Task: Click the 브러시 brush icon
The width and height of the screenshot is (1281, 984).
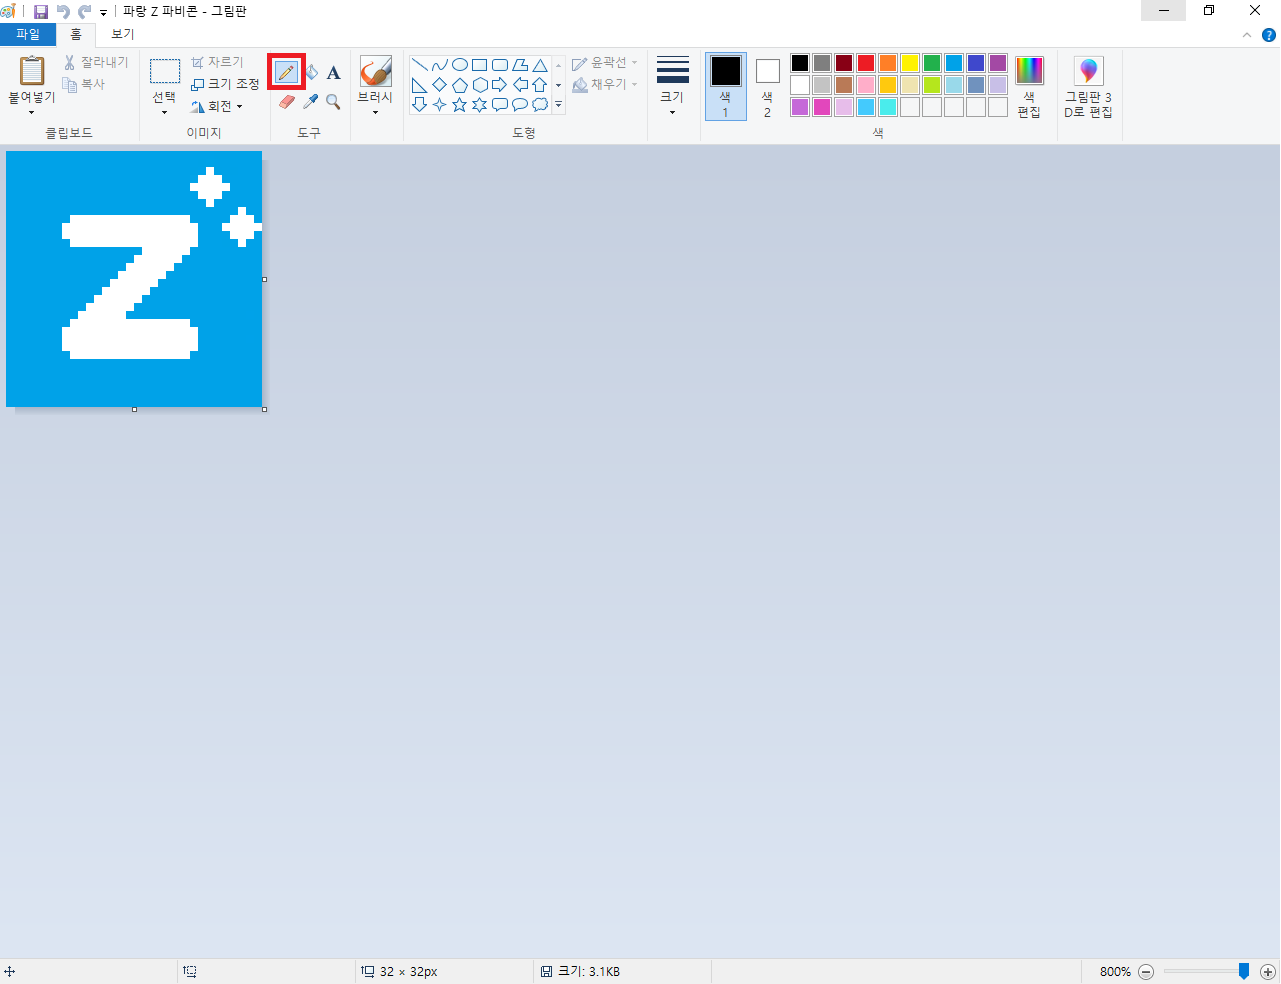Action: (x=376, y=72)
